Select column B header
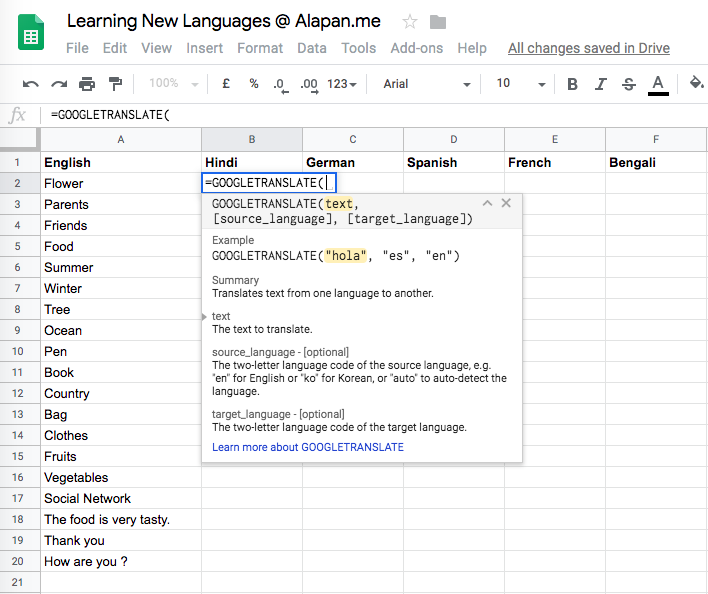Image resolution: width=708 pixels, height=594 pixels. tap(252, 139)
